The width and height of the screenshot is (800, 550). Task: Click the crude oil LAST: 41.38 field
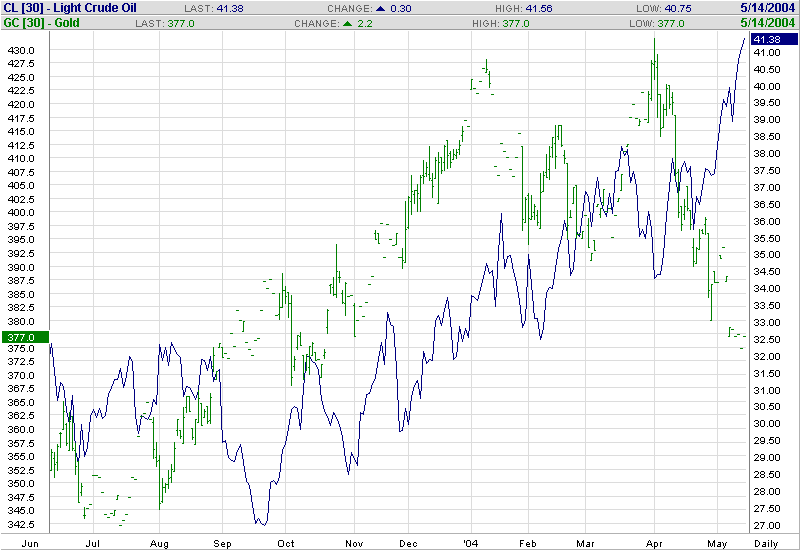(214, 8)
